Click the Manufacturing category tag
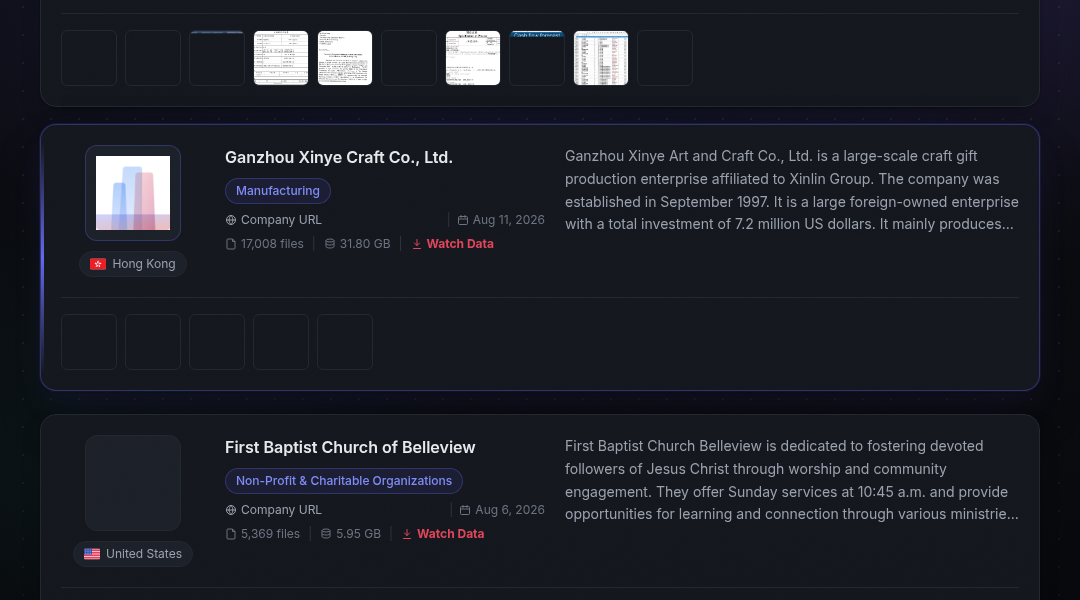 tap(278, 191)
